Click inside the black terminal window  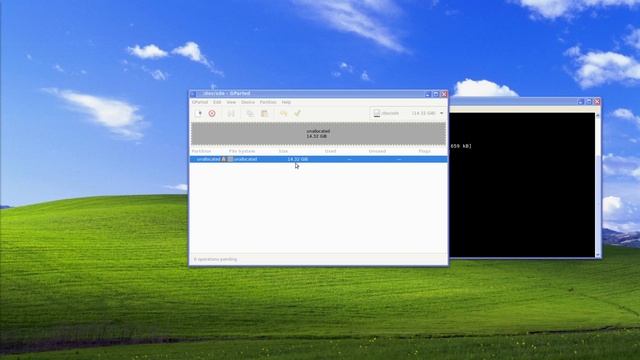click(x=522, y=185)
